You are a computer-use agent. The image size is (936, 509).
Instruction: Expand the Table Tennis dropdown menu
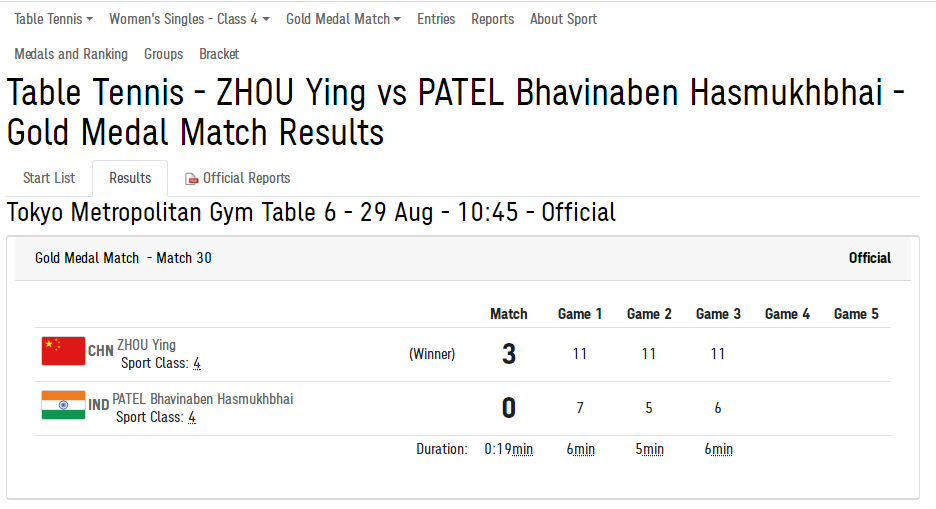53,19
